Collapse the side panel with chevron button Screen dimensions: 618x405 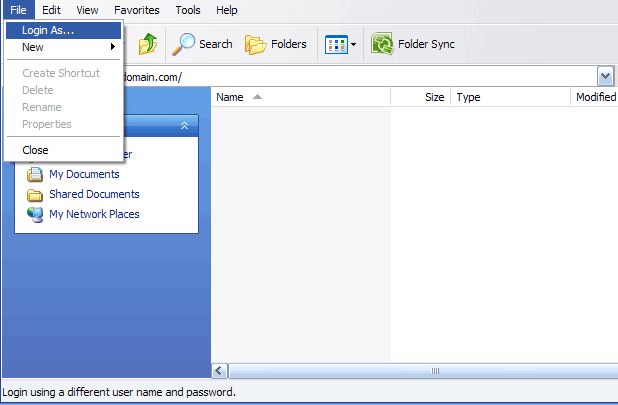pyautogui.click(x=184, y=125)
